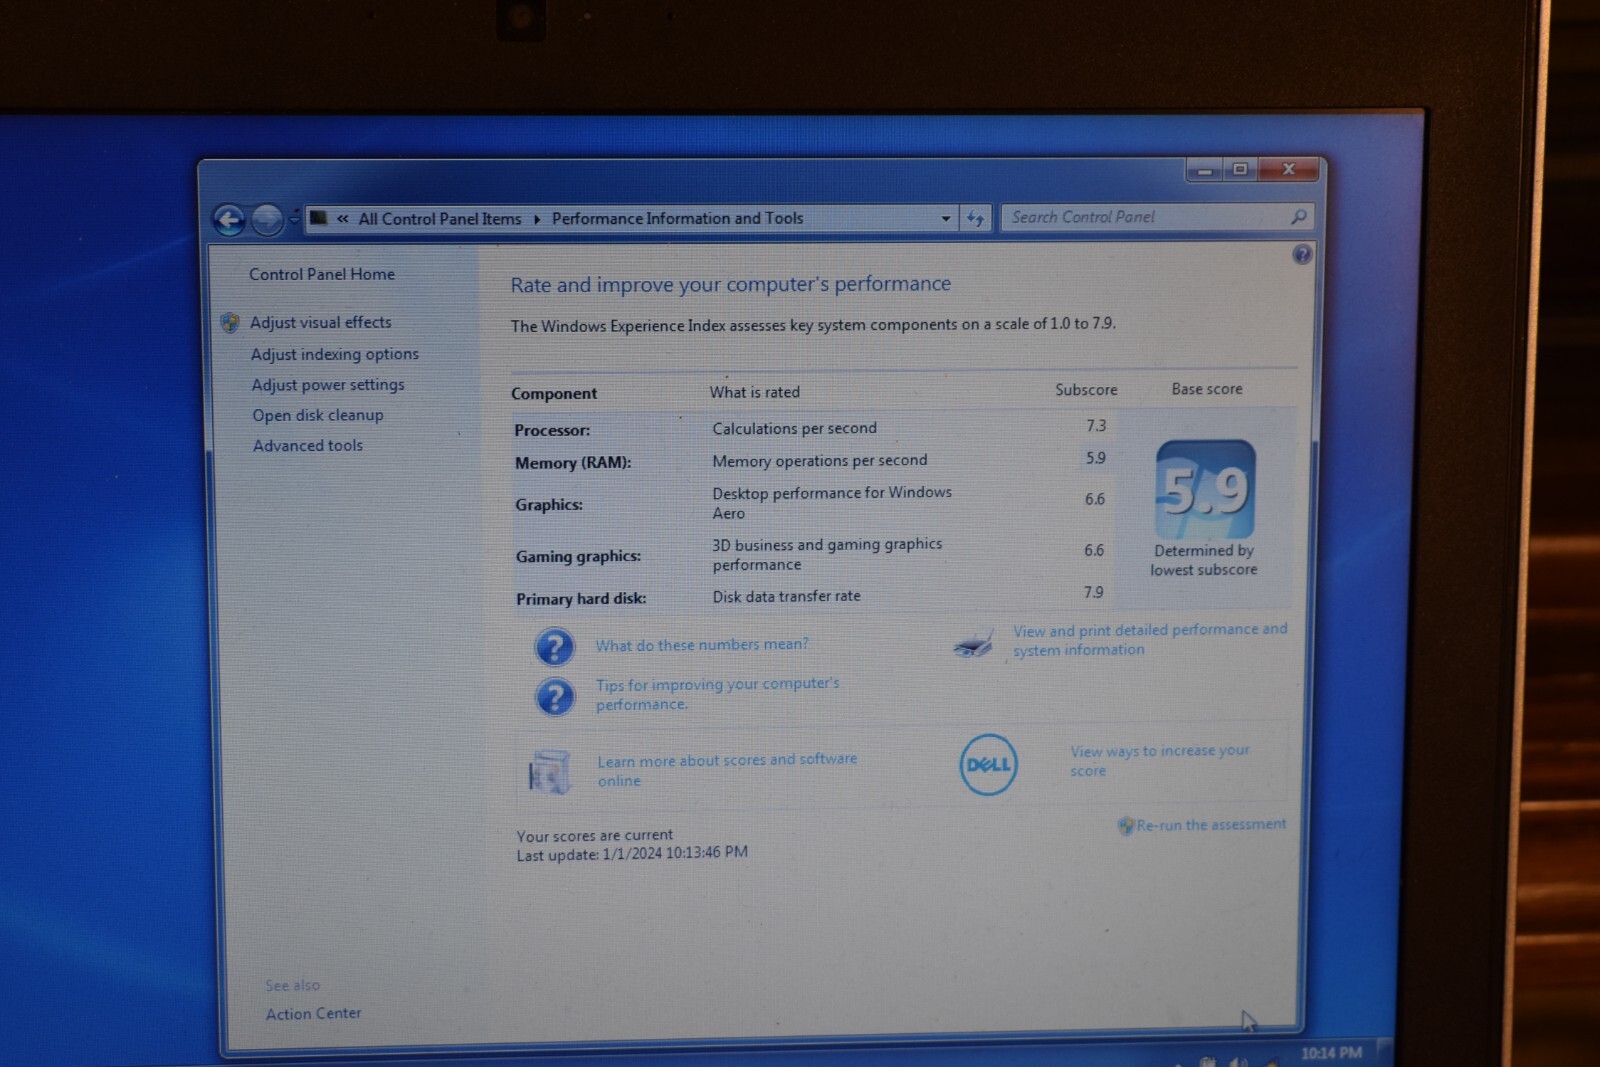Open Help with the question mark icon

[1301, 254]
